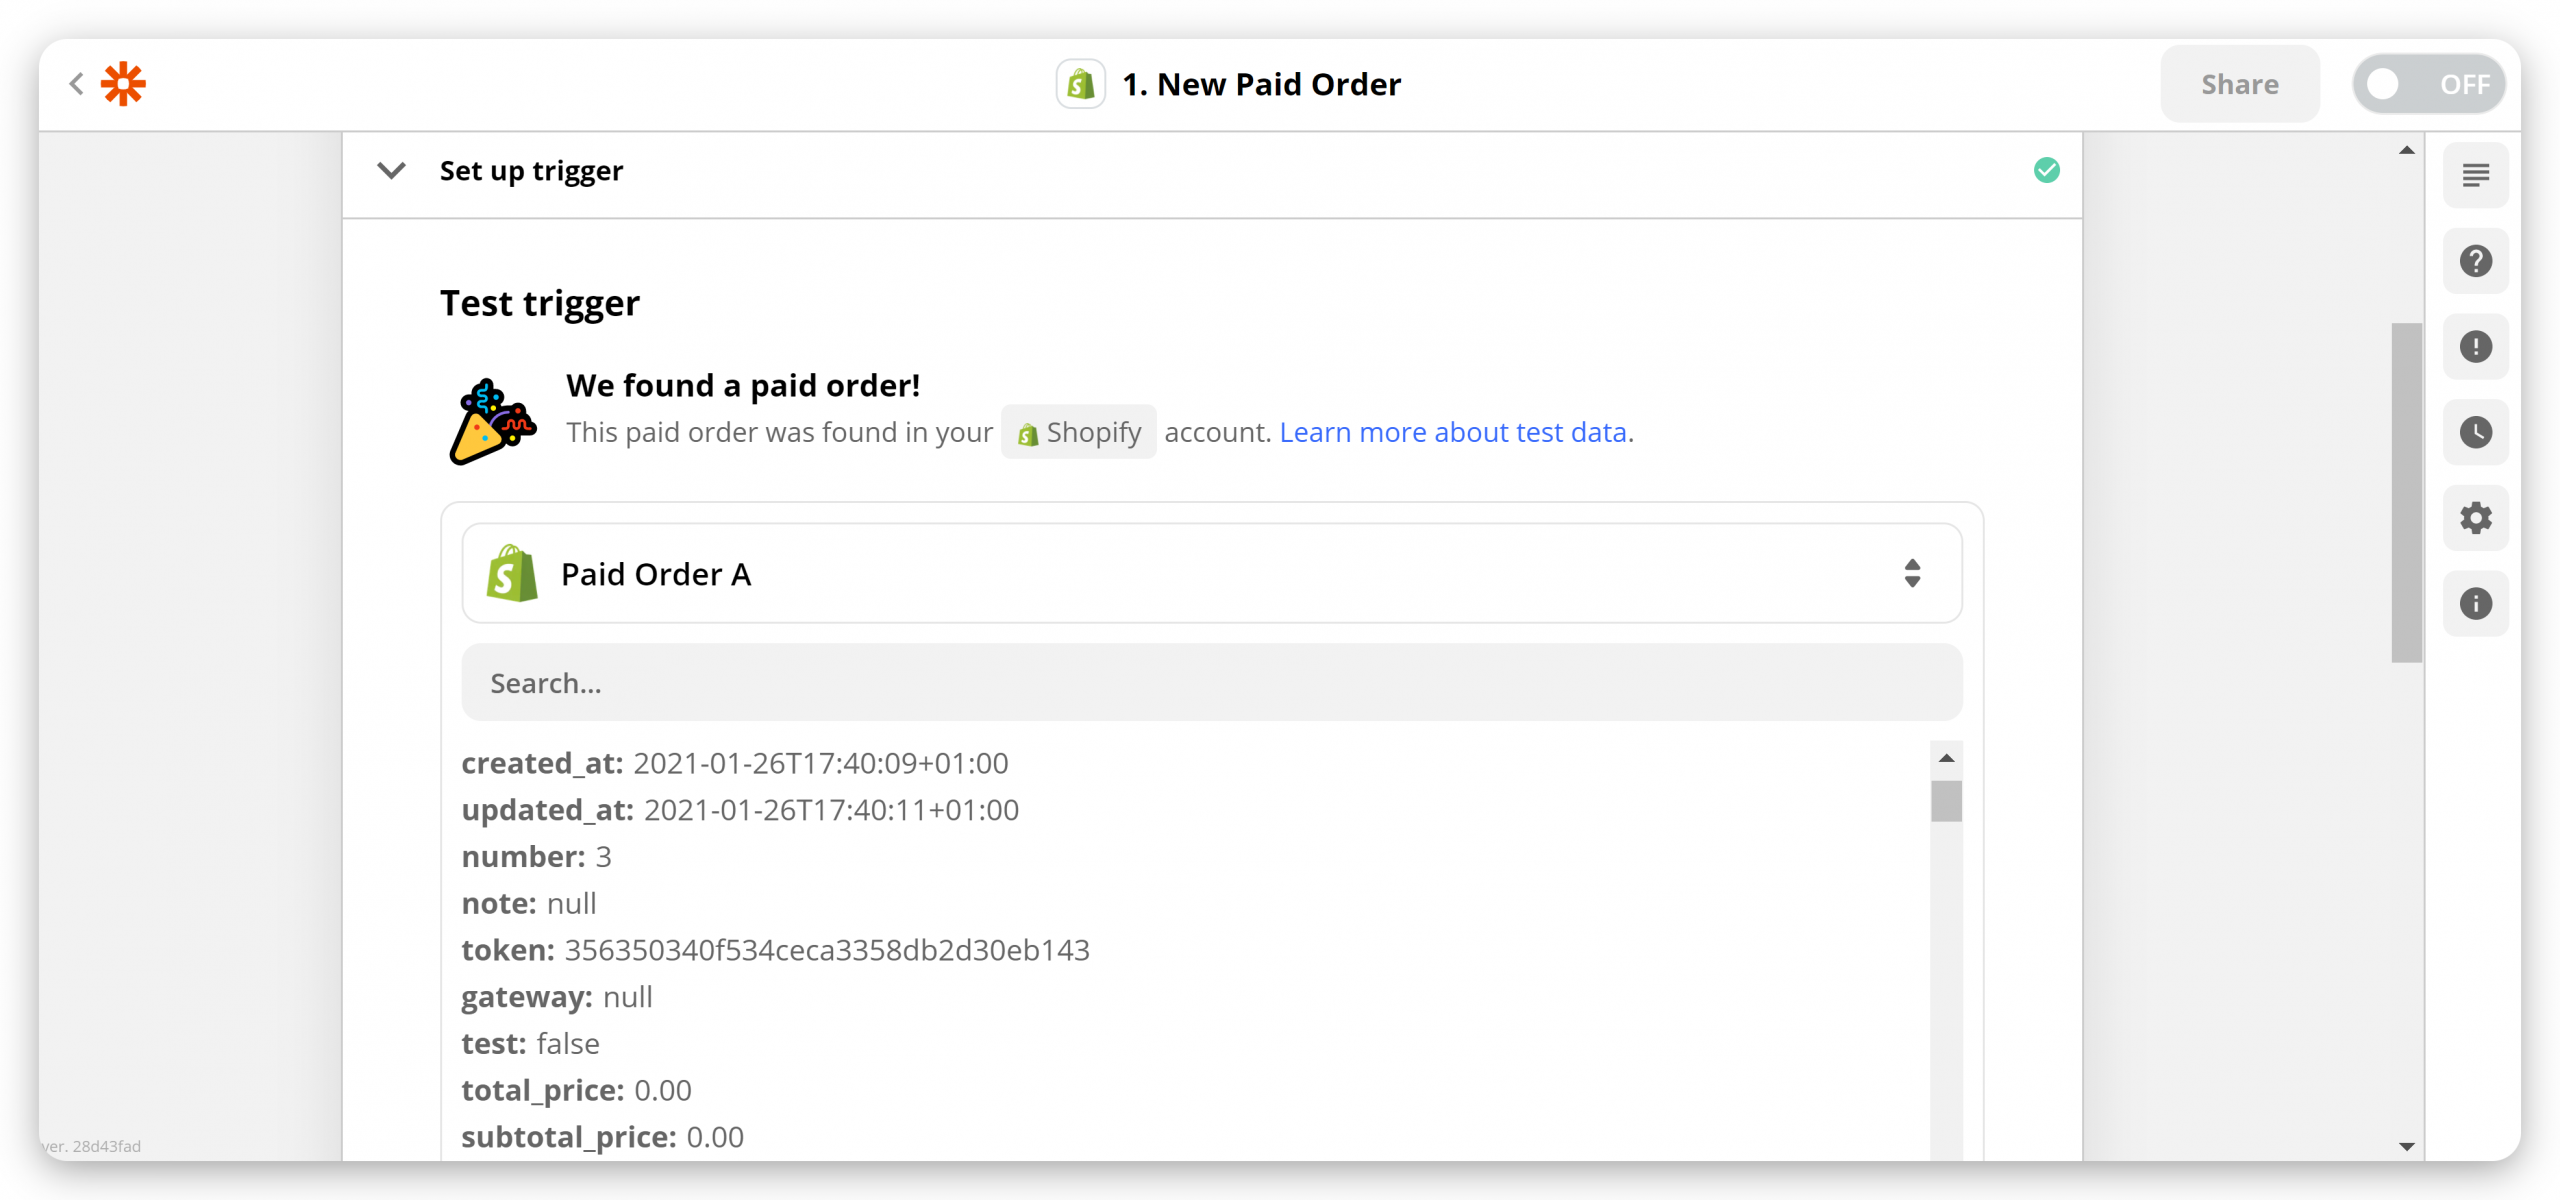Open the help question mark panel
The height and width of the screenshot is (1200, 2560).
2476,261
